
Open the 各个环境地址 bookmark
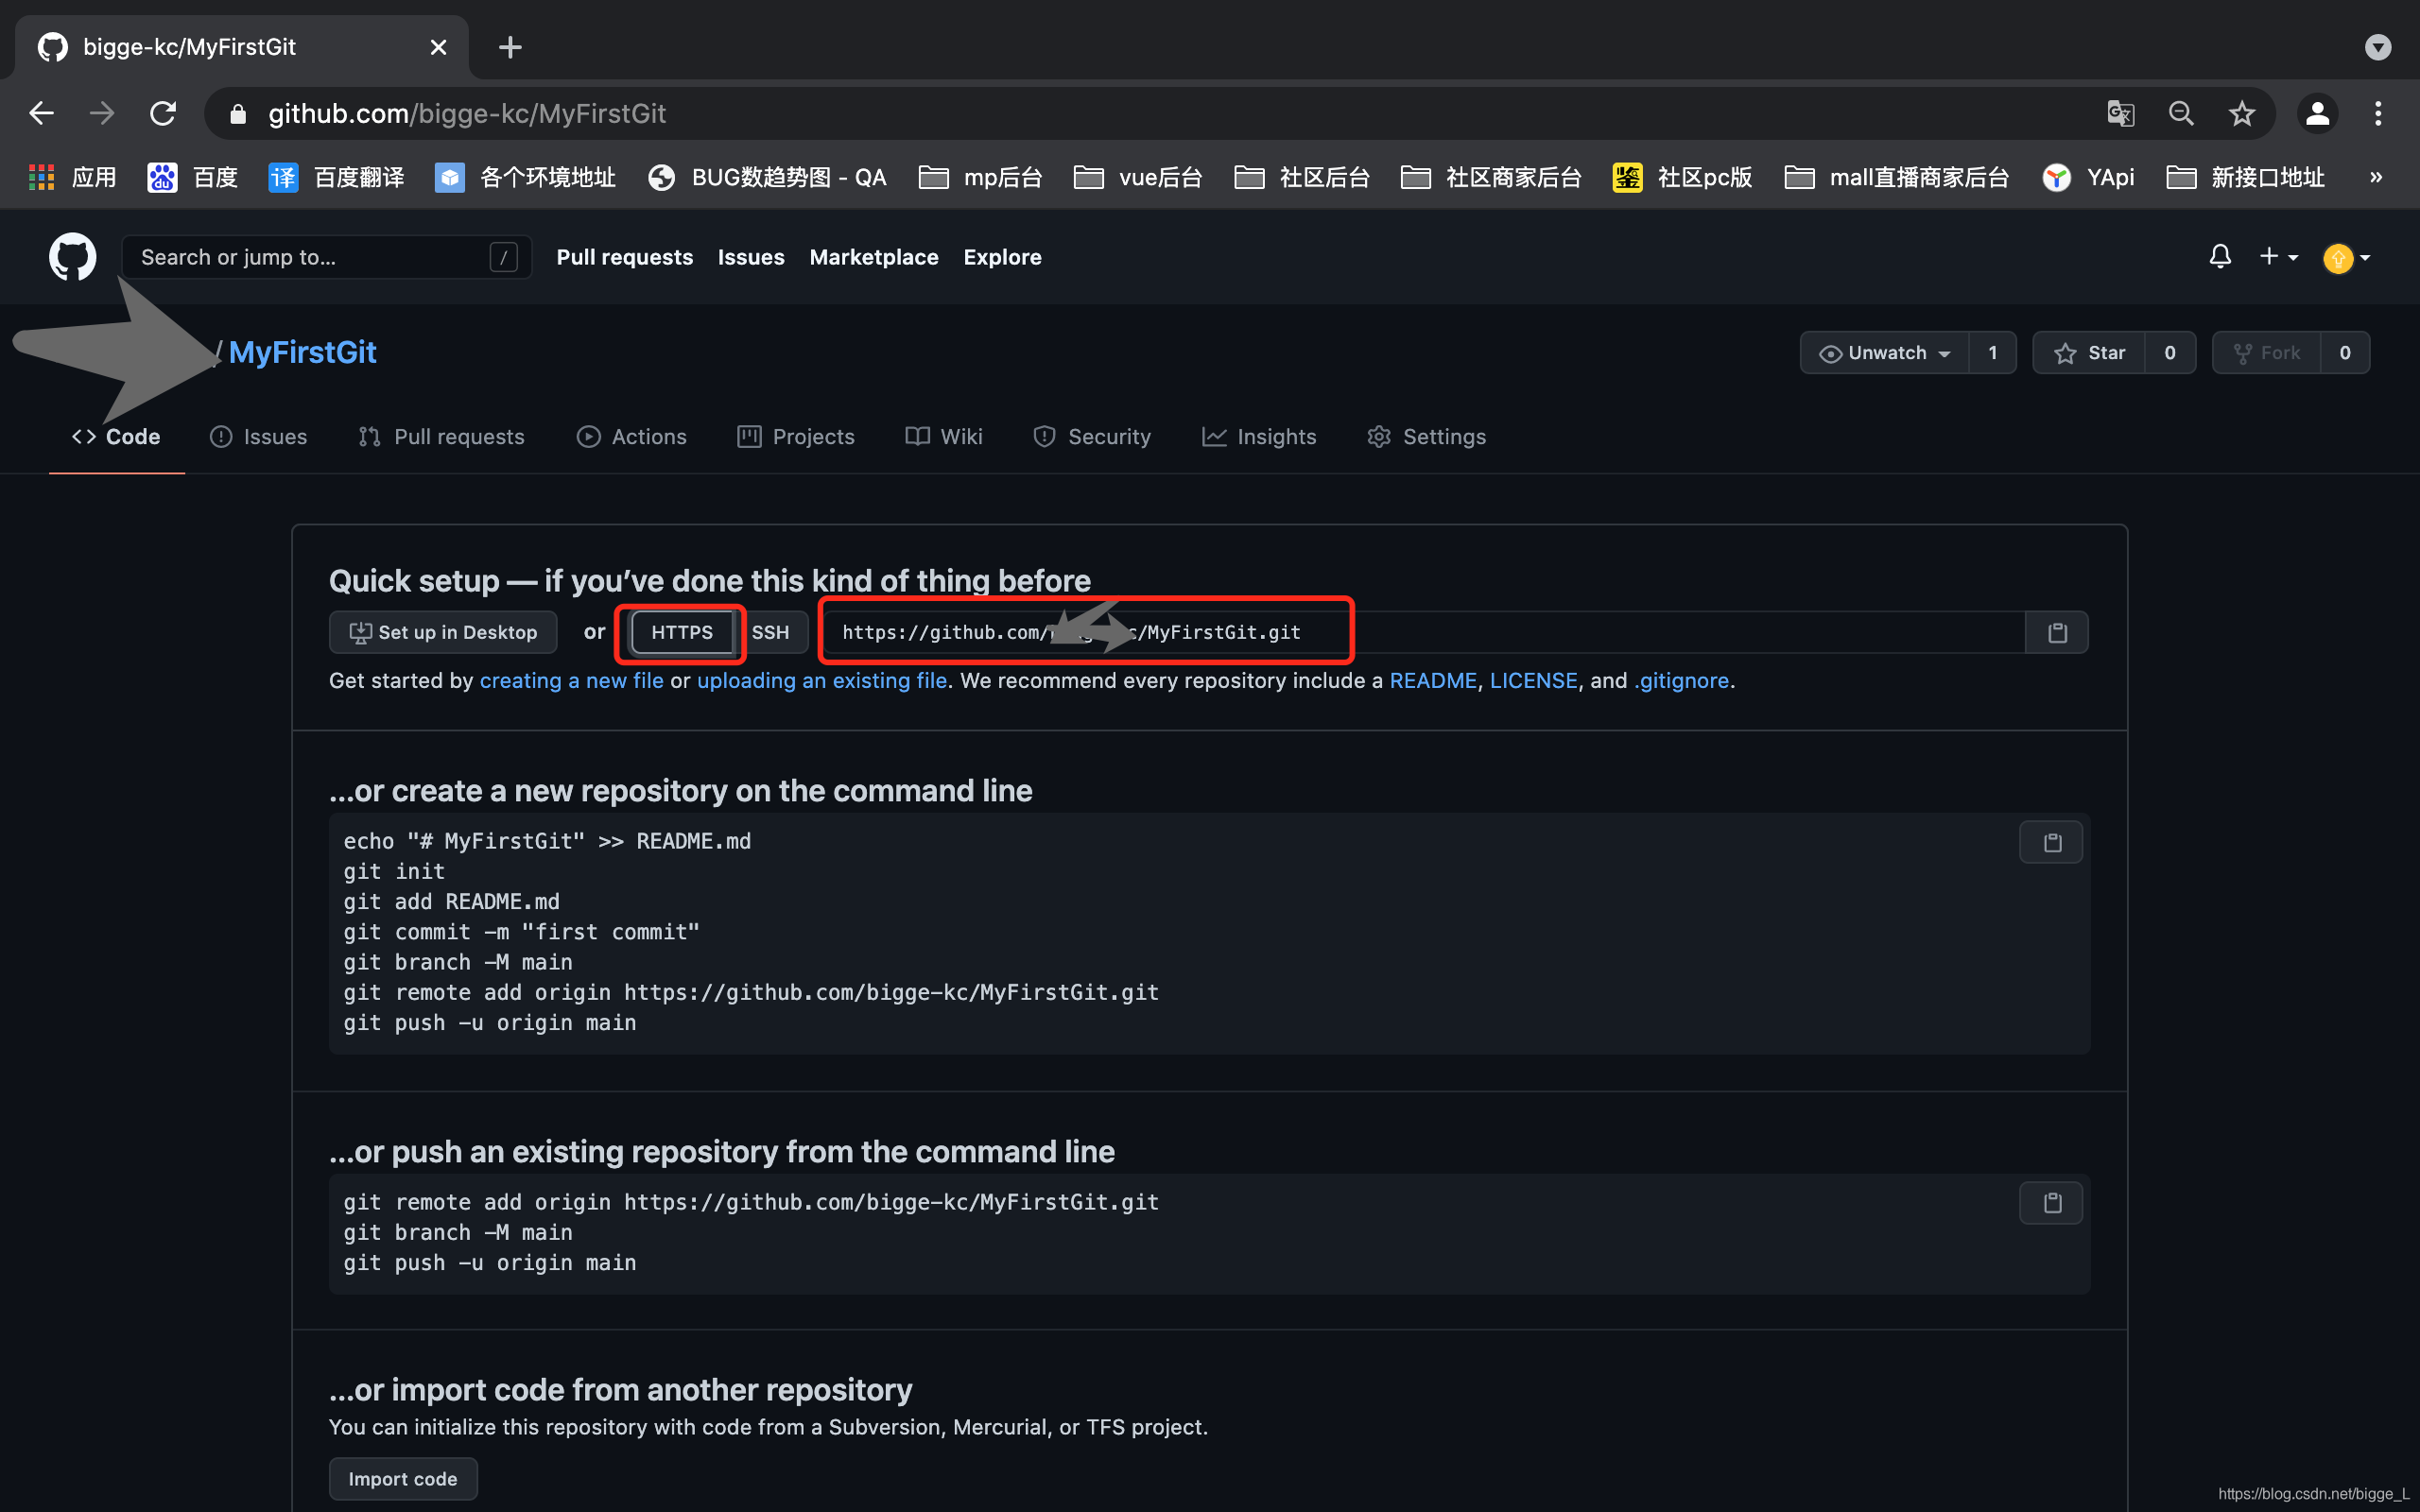[x=526, y=177]
